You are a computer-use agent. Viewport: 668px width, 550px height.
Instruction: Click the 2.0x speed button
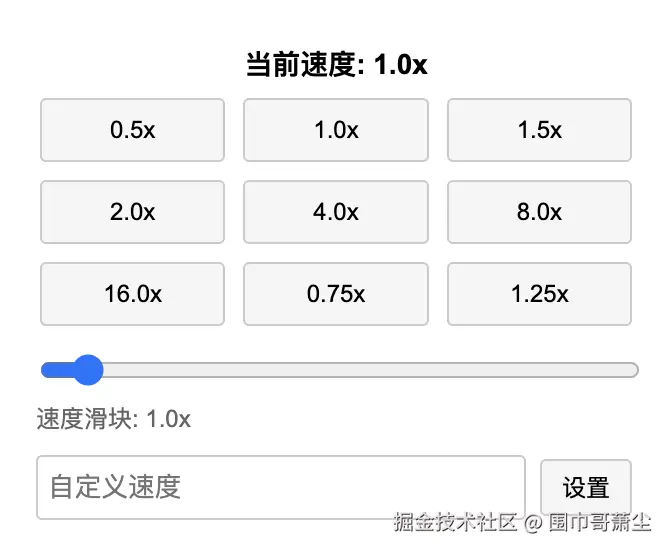point(132,212)
